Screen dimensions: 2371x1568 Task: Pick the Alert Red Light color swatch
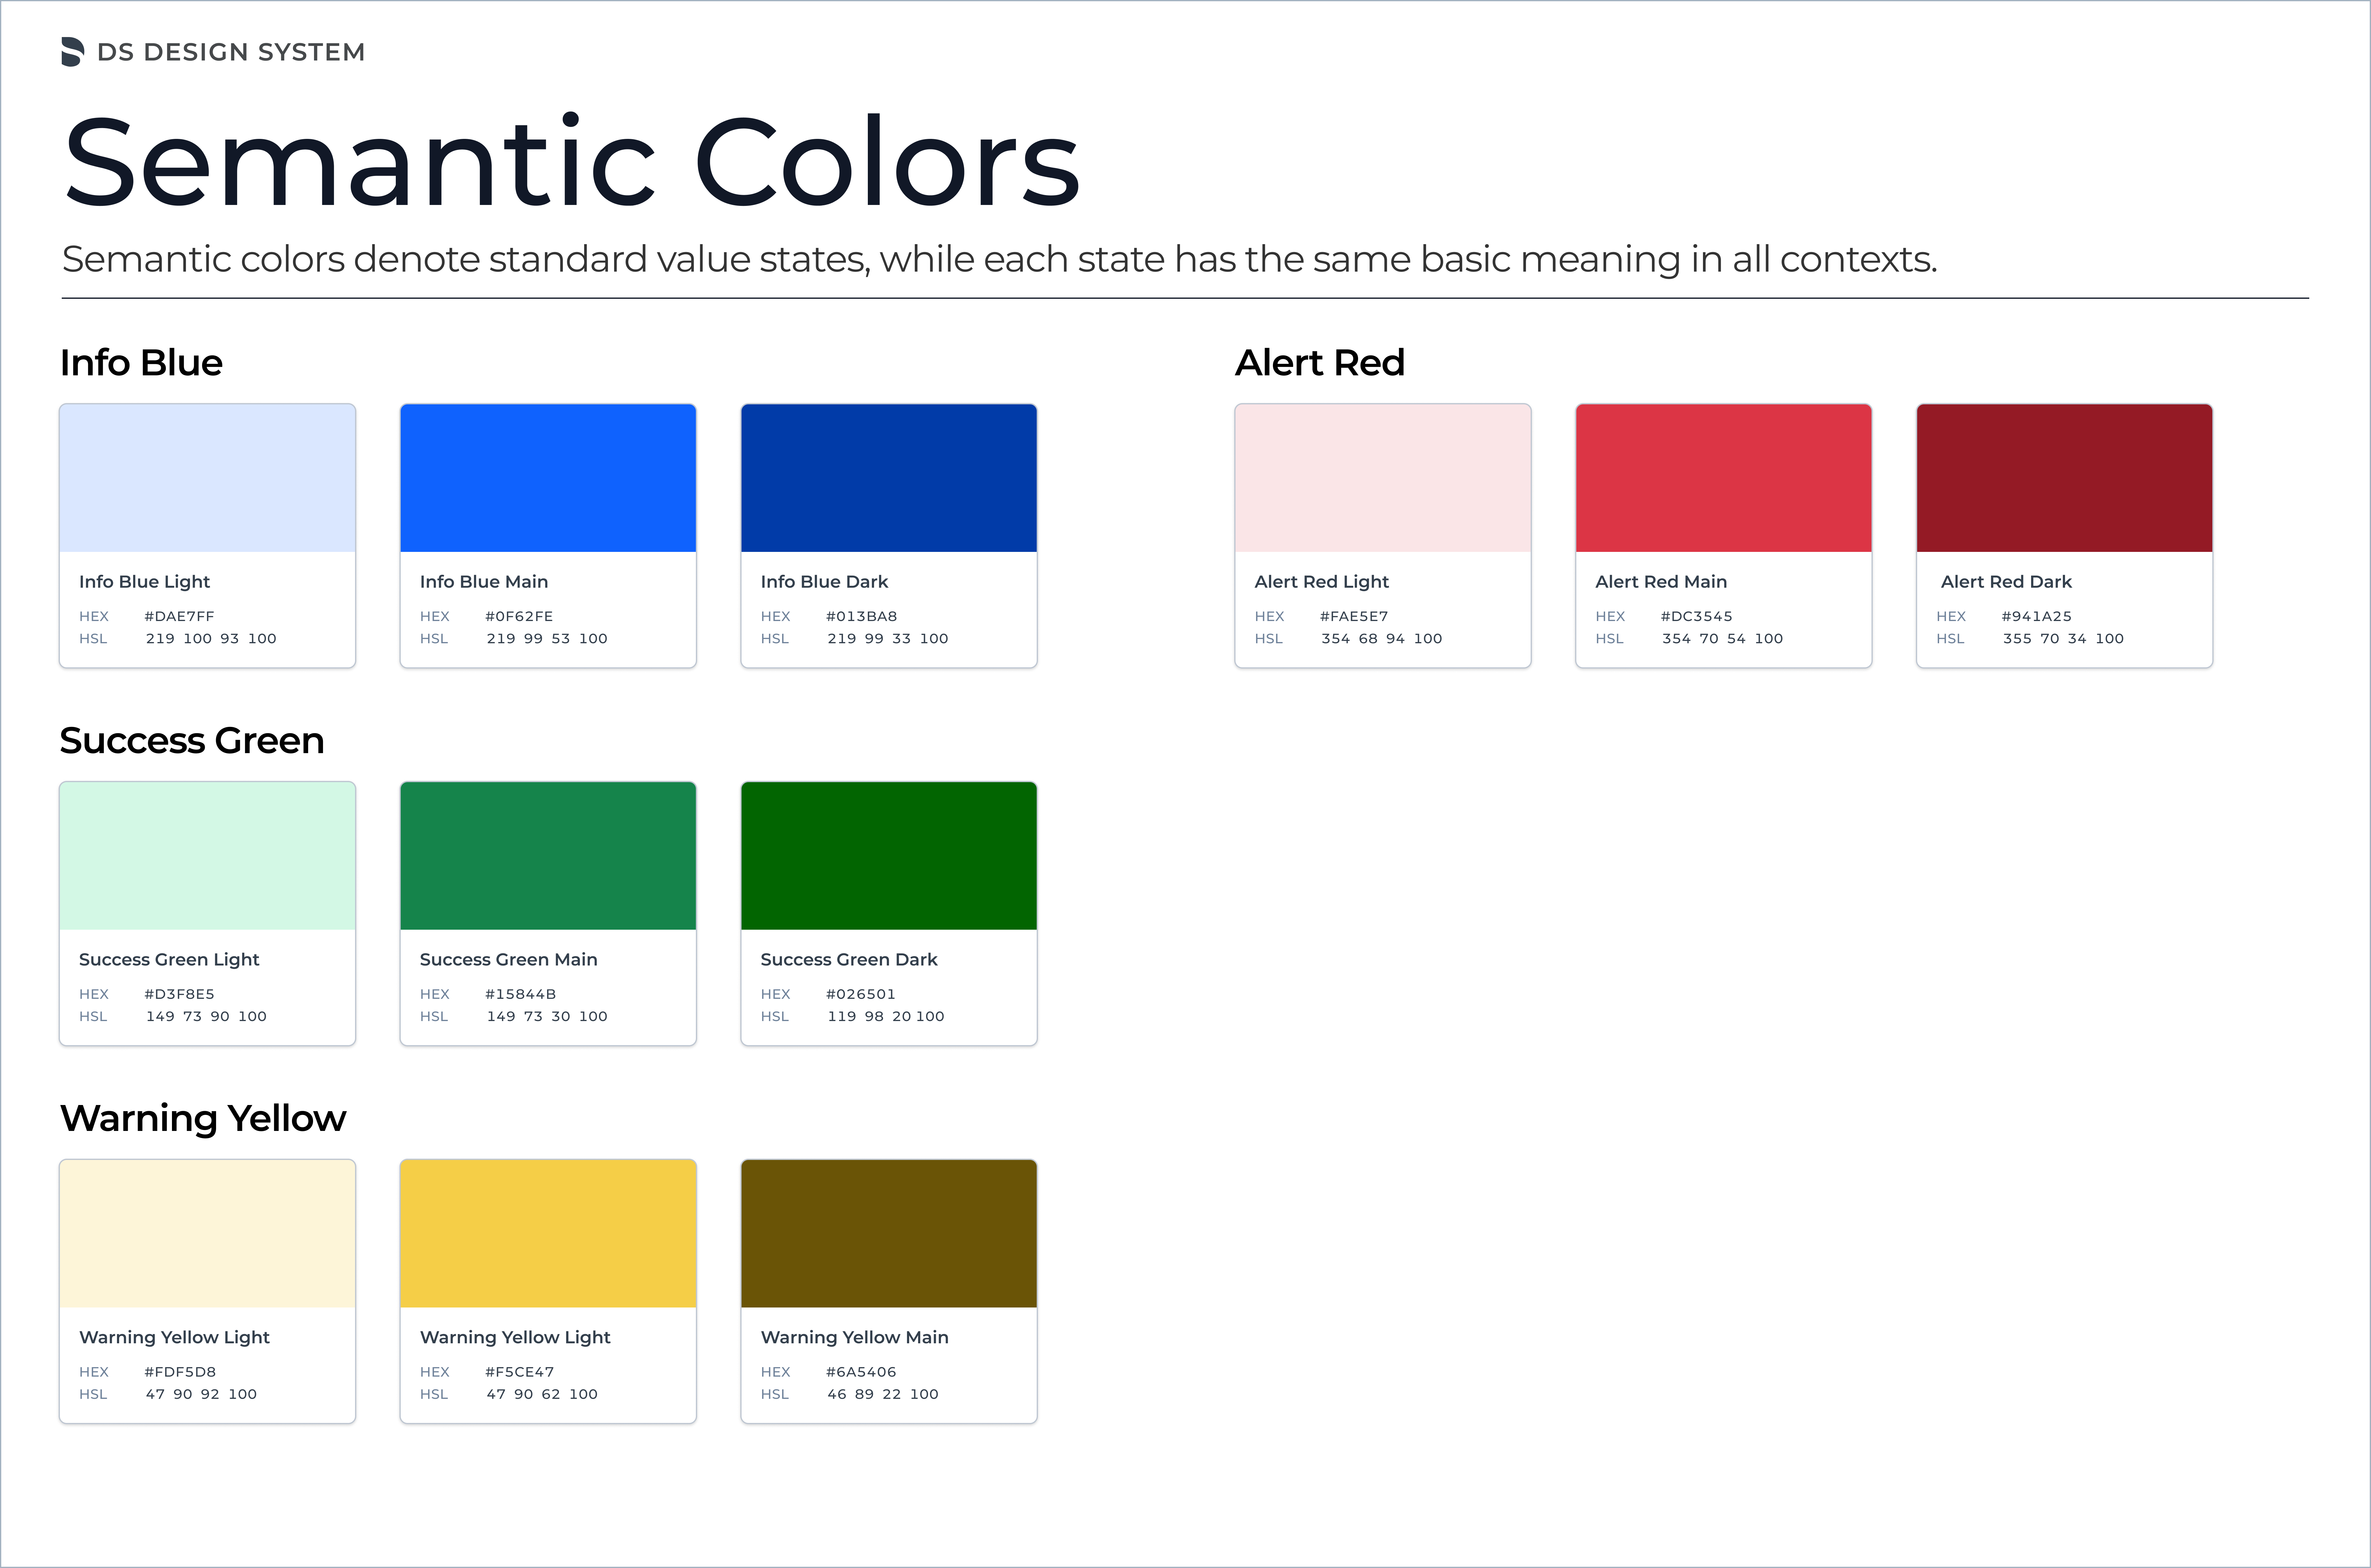click(1383, 478)
